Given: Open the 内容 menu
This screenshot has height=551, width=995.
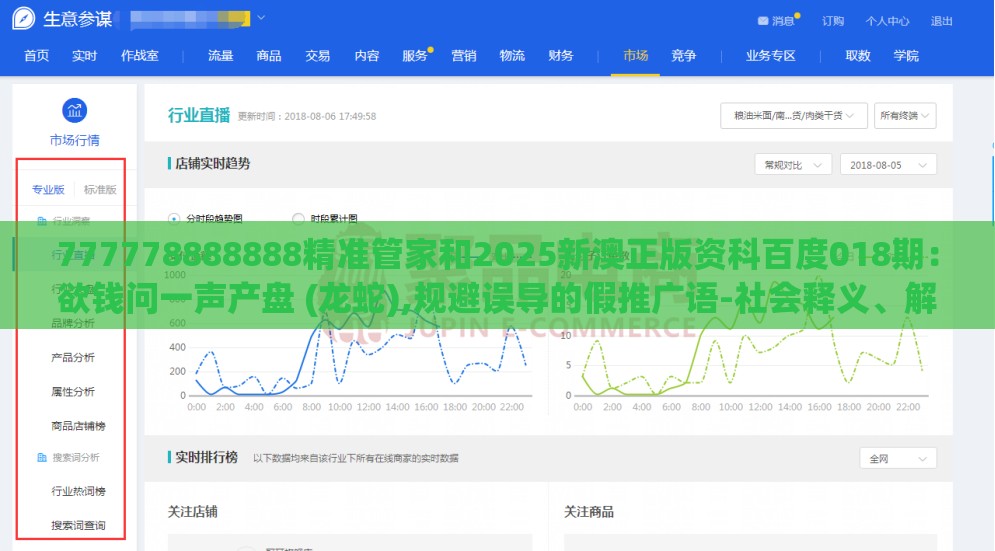Looking at the screenshot, I should point(367,56).
